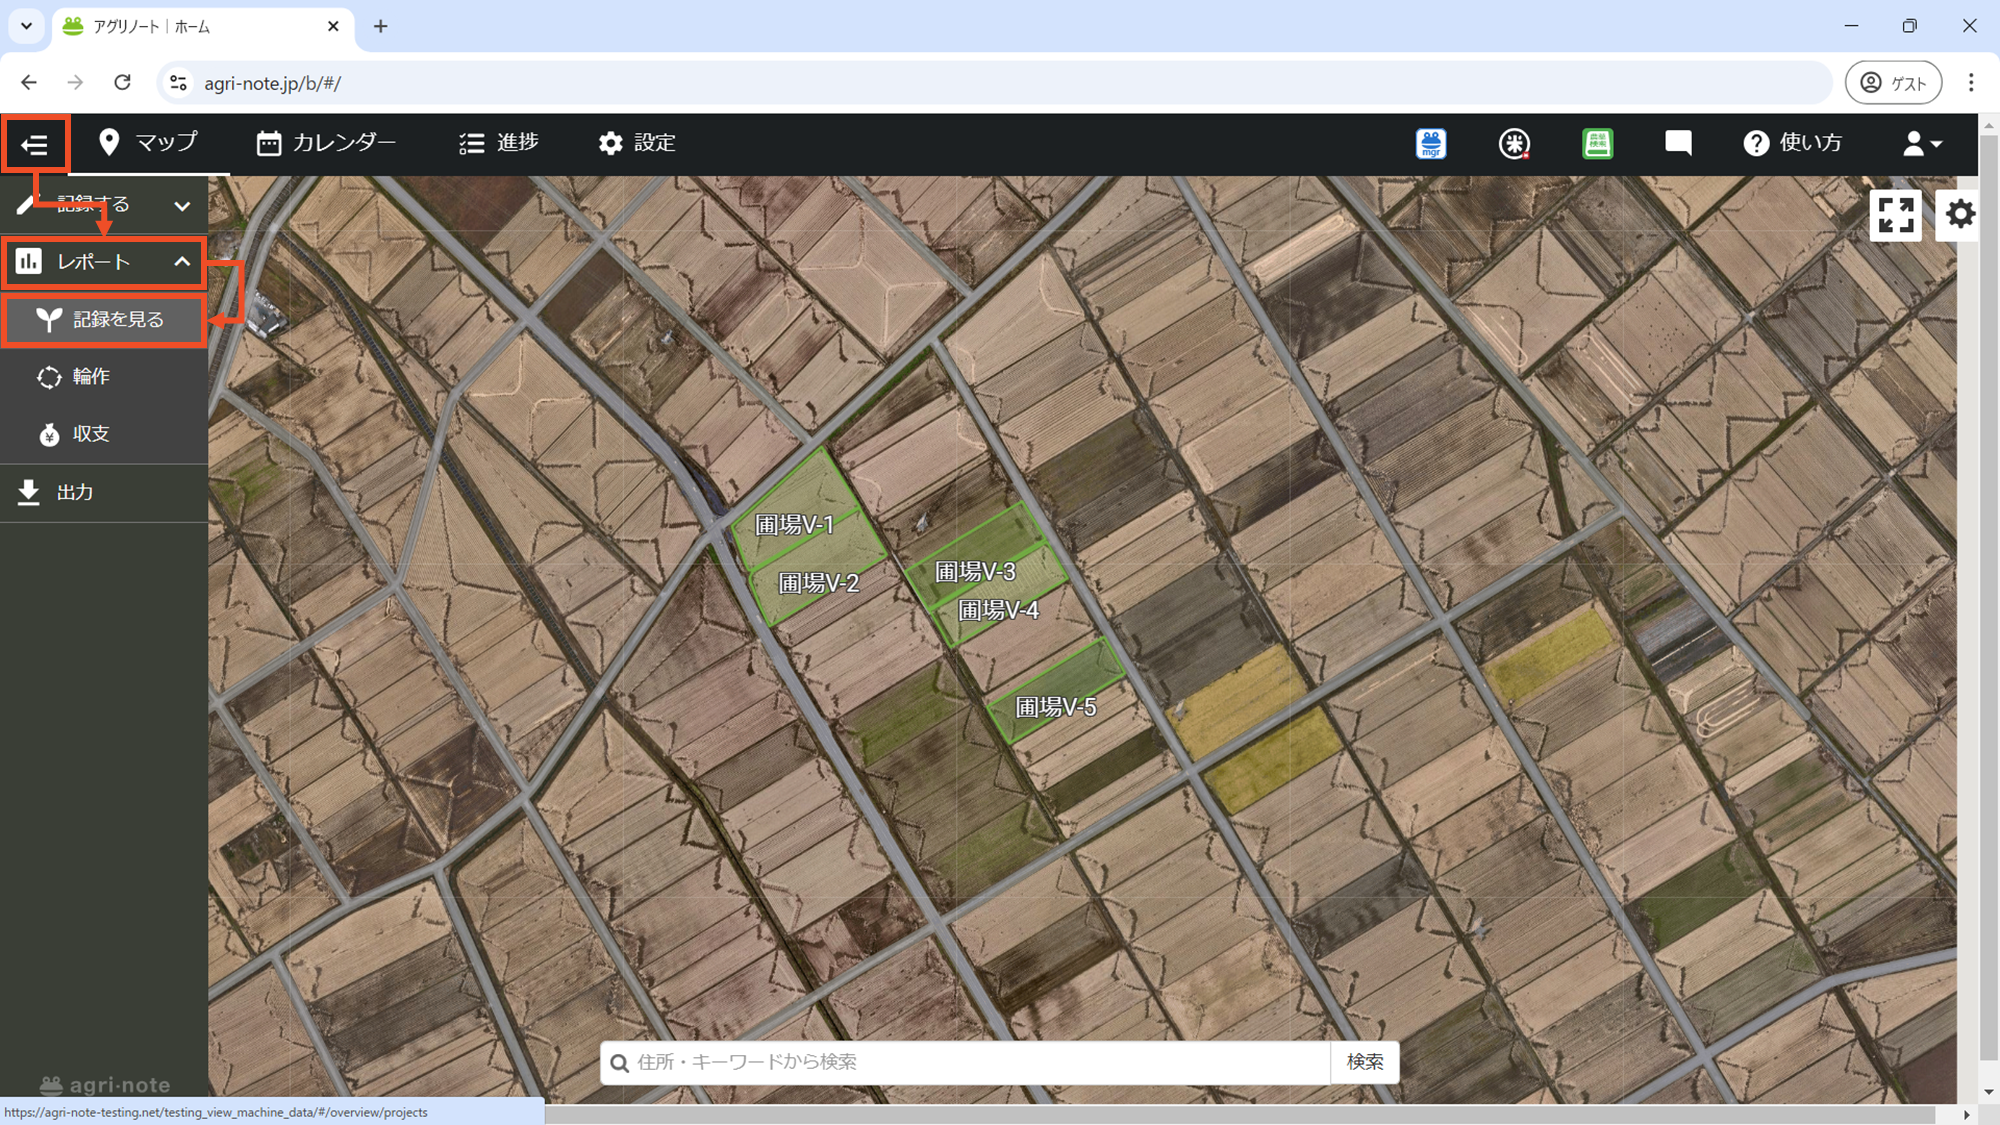Viewport: 2000px width, 1125px height.
Task: Switch to the カレンダー tab
Action: (x=327, y=143)
